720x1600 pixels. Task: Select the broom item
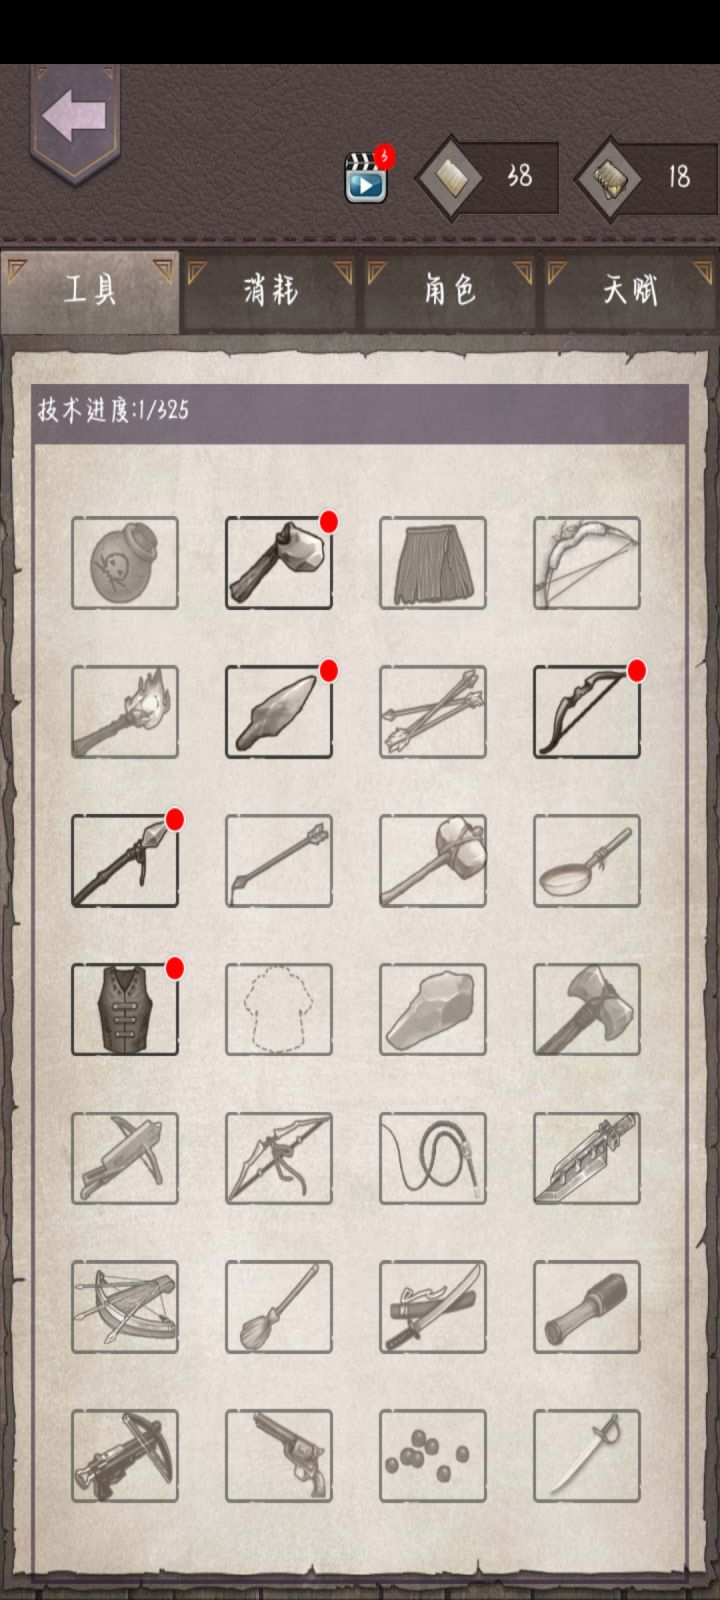point(279,1307)
